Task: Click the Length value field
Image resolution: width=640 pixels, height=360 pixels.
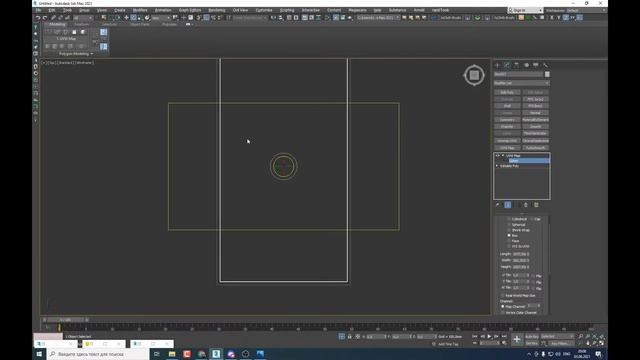Action: (x=521, y=254)
